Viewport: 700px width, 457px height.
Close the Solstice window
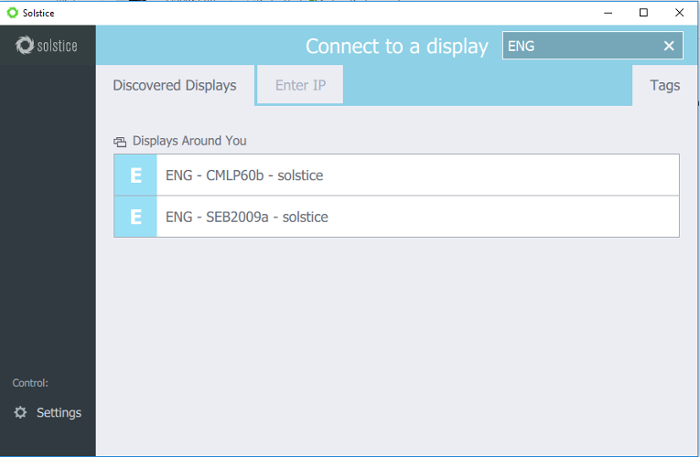point(679,13)
